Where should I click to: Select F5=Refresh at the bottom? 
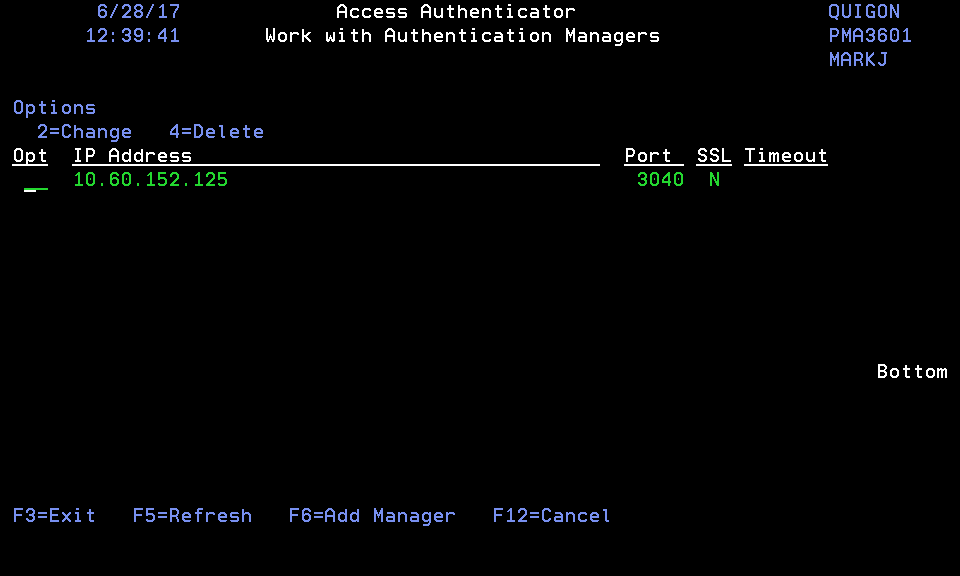click(192, 516)
